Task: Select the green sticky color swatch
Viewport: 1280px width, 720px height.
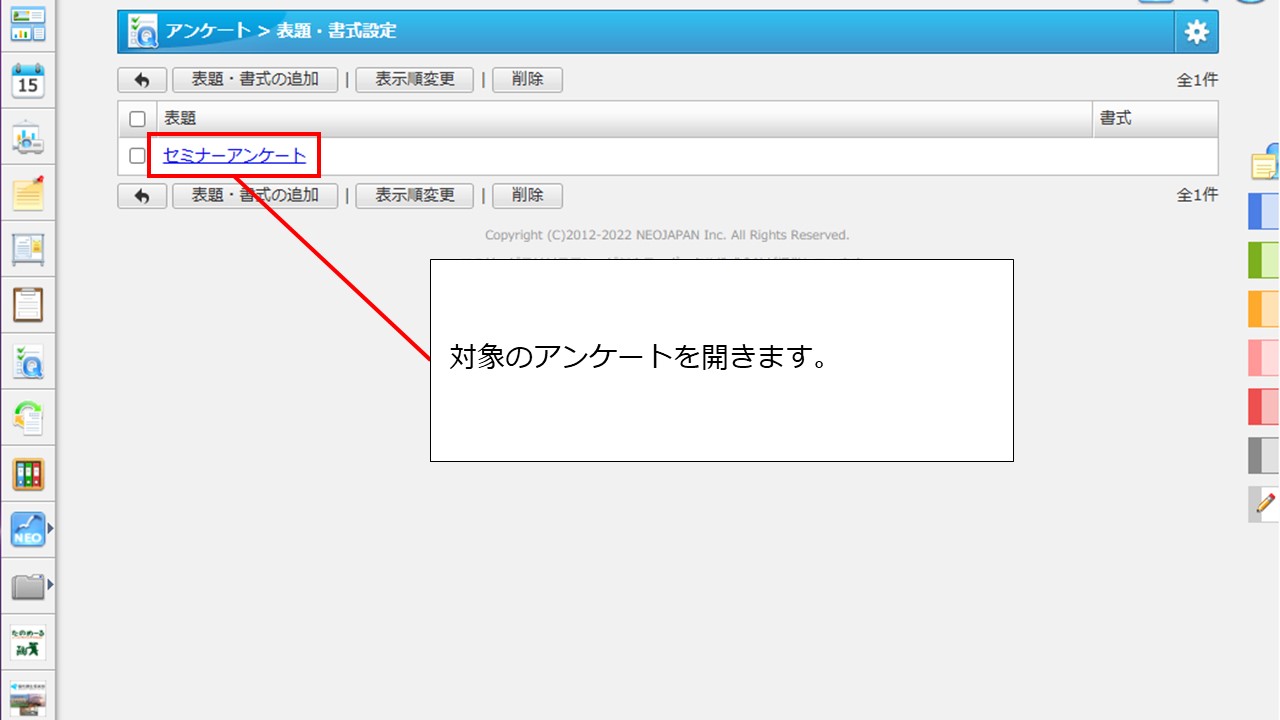Action: pyautogui.click(x=1264, y=260)
